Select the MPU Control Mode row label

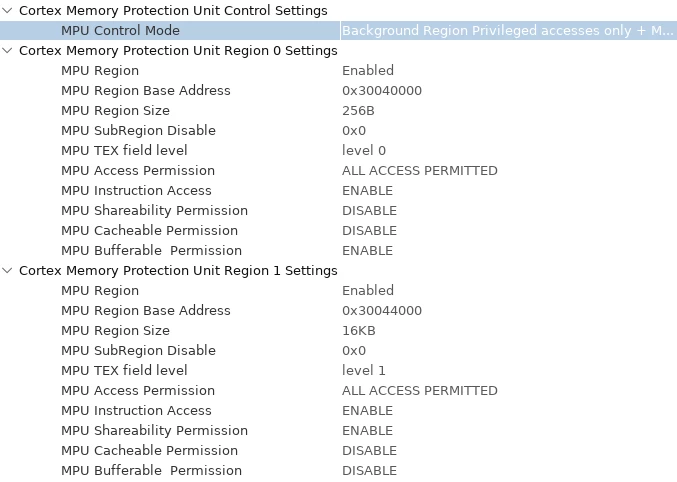(x=120, y=31)
